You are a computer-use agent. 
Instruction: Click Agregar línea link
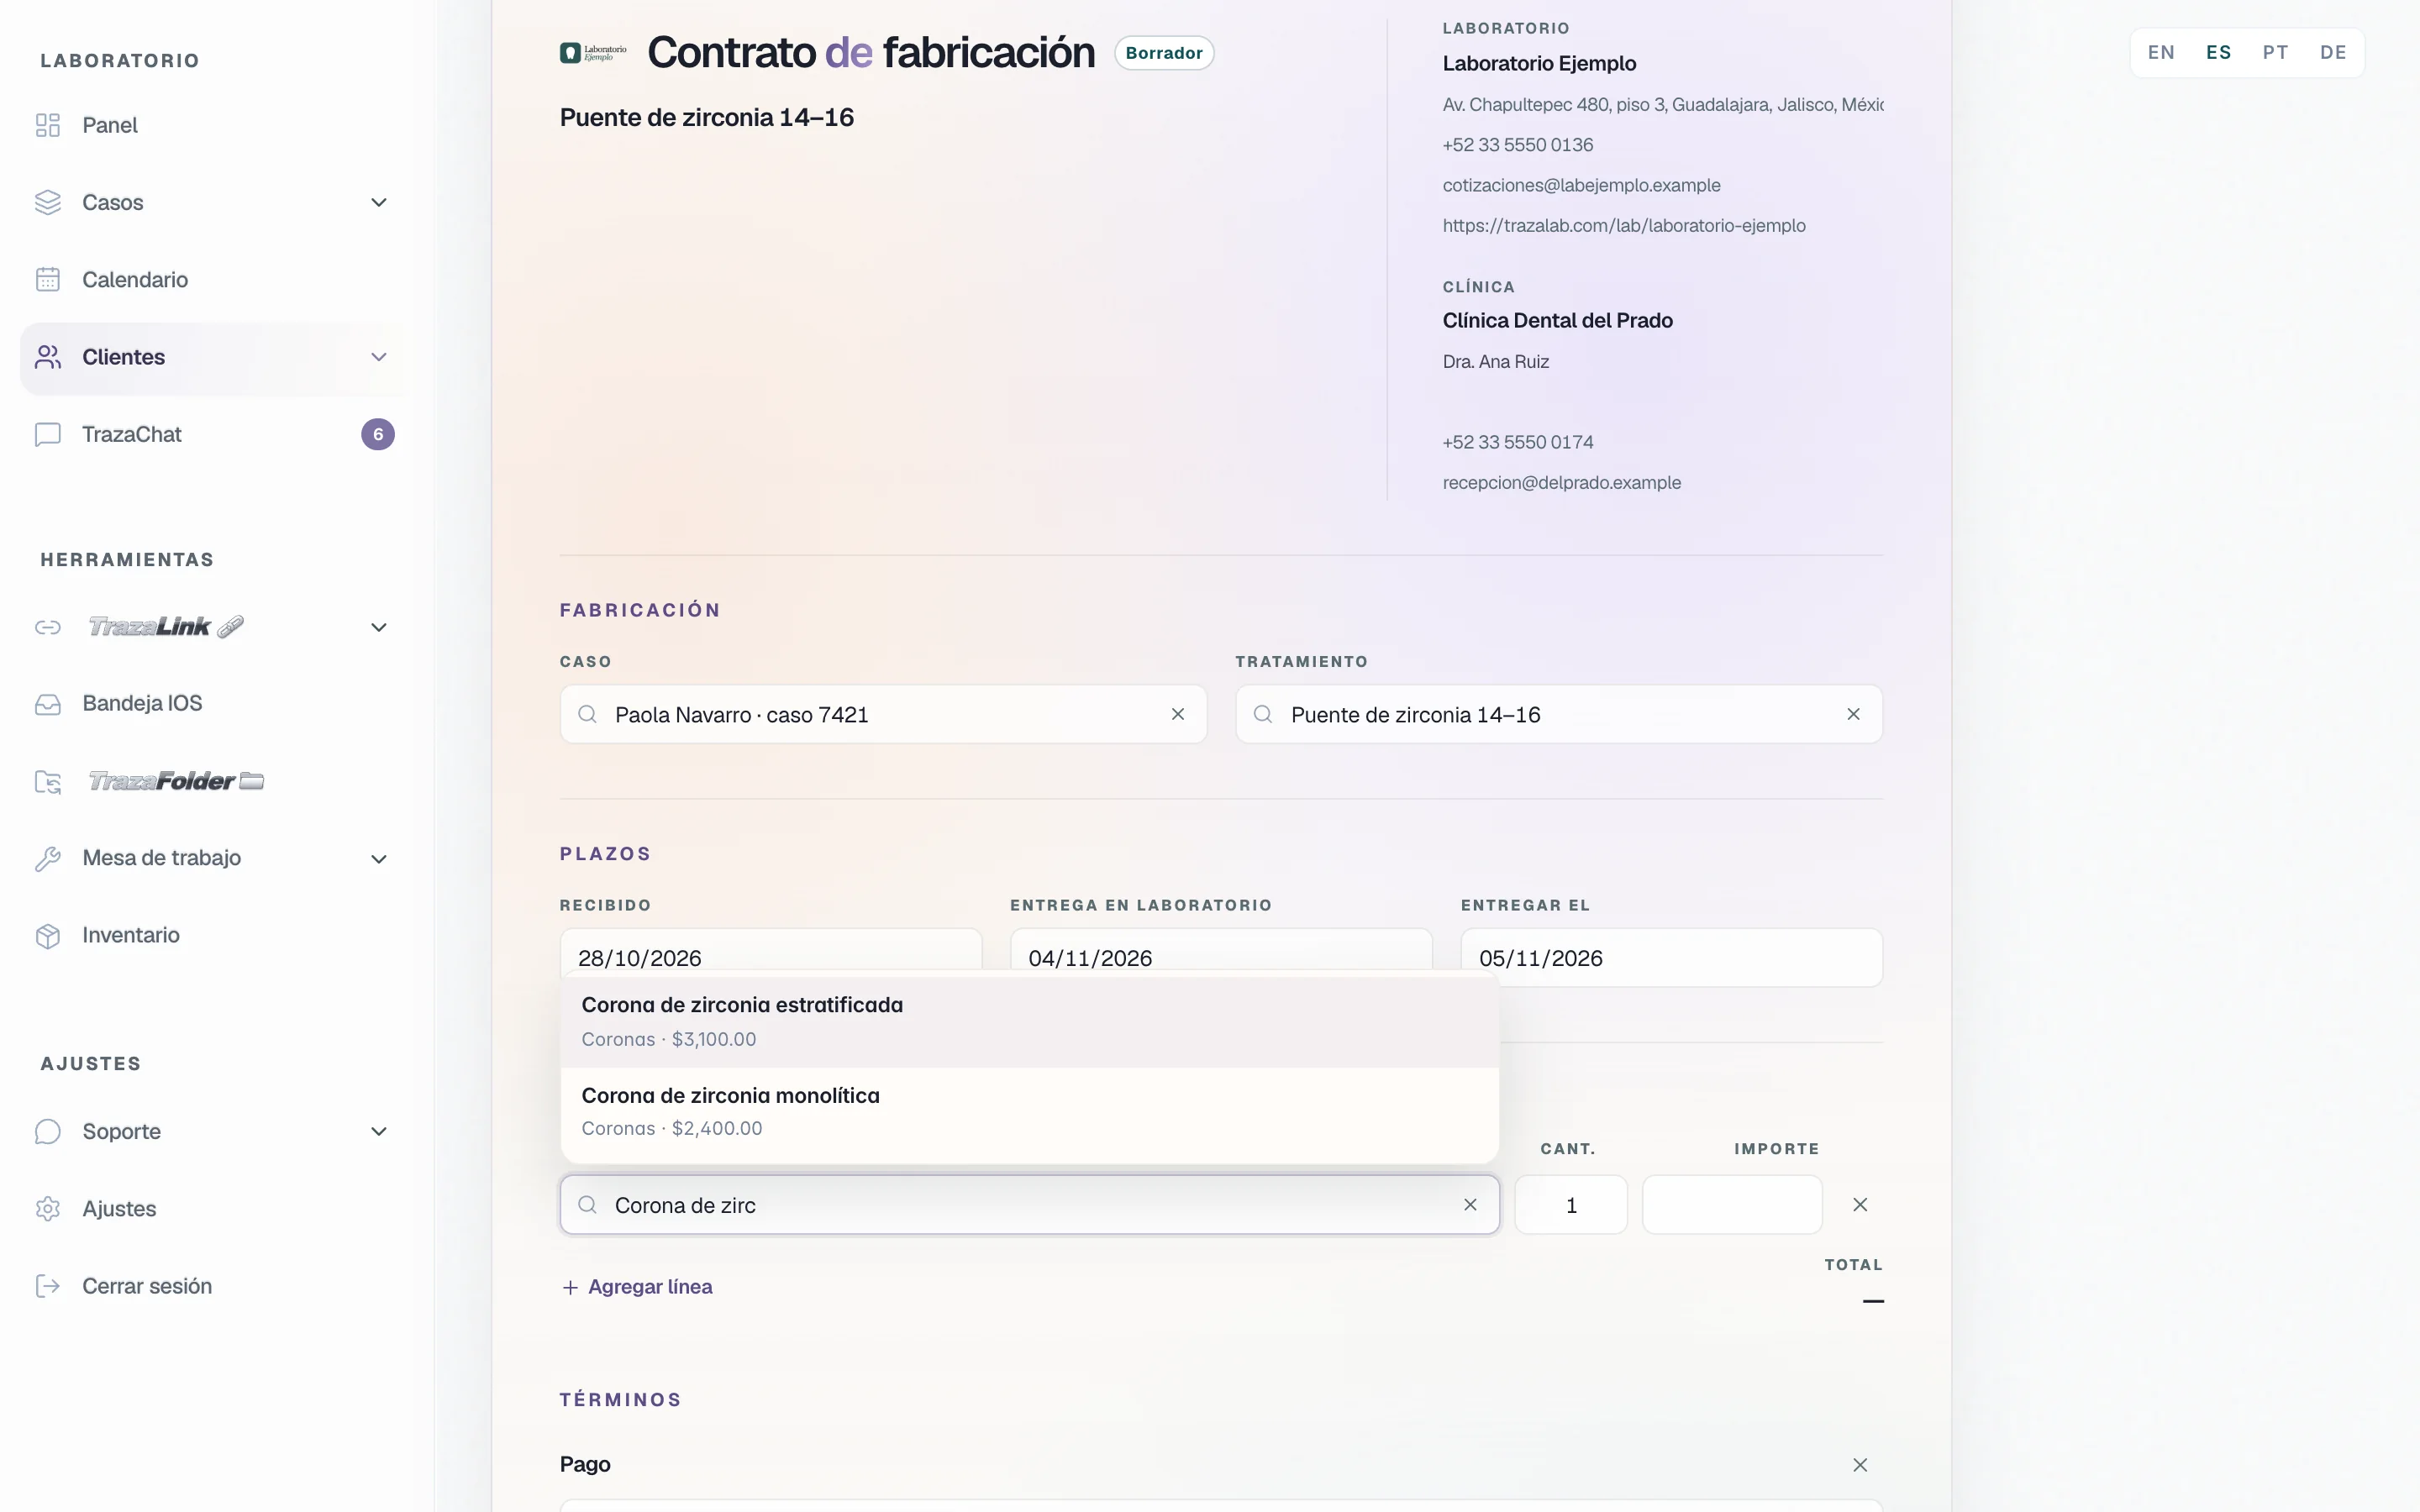tap(637, 1287)
